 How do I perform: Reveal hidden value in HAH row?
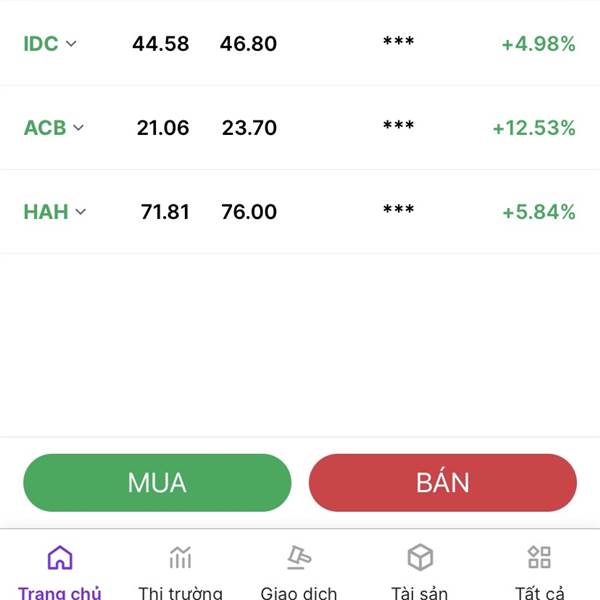tap(399, 210)
